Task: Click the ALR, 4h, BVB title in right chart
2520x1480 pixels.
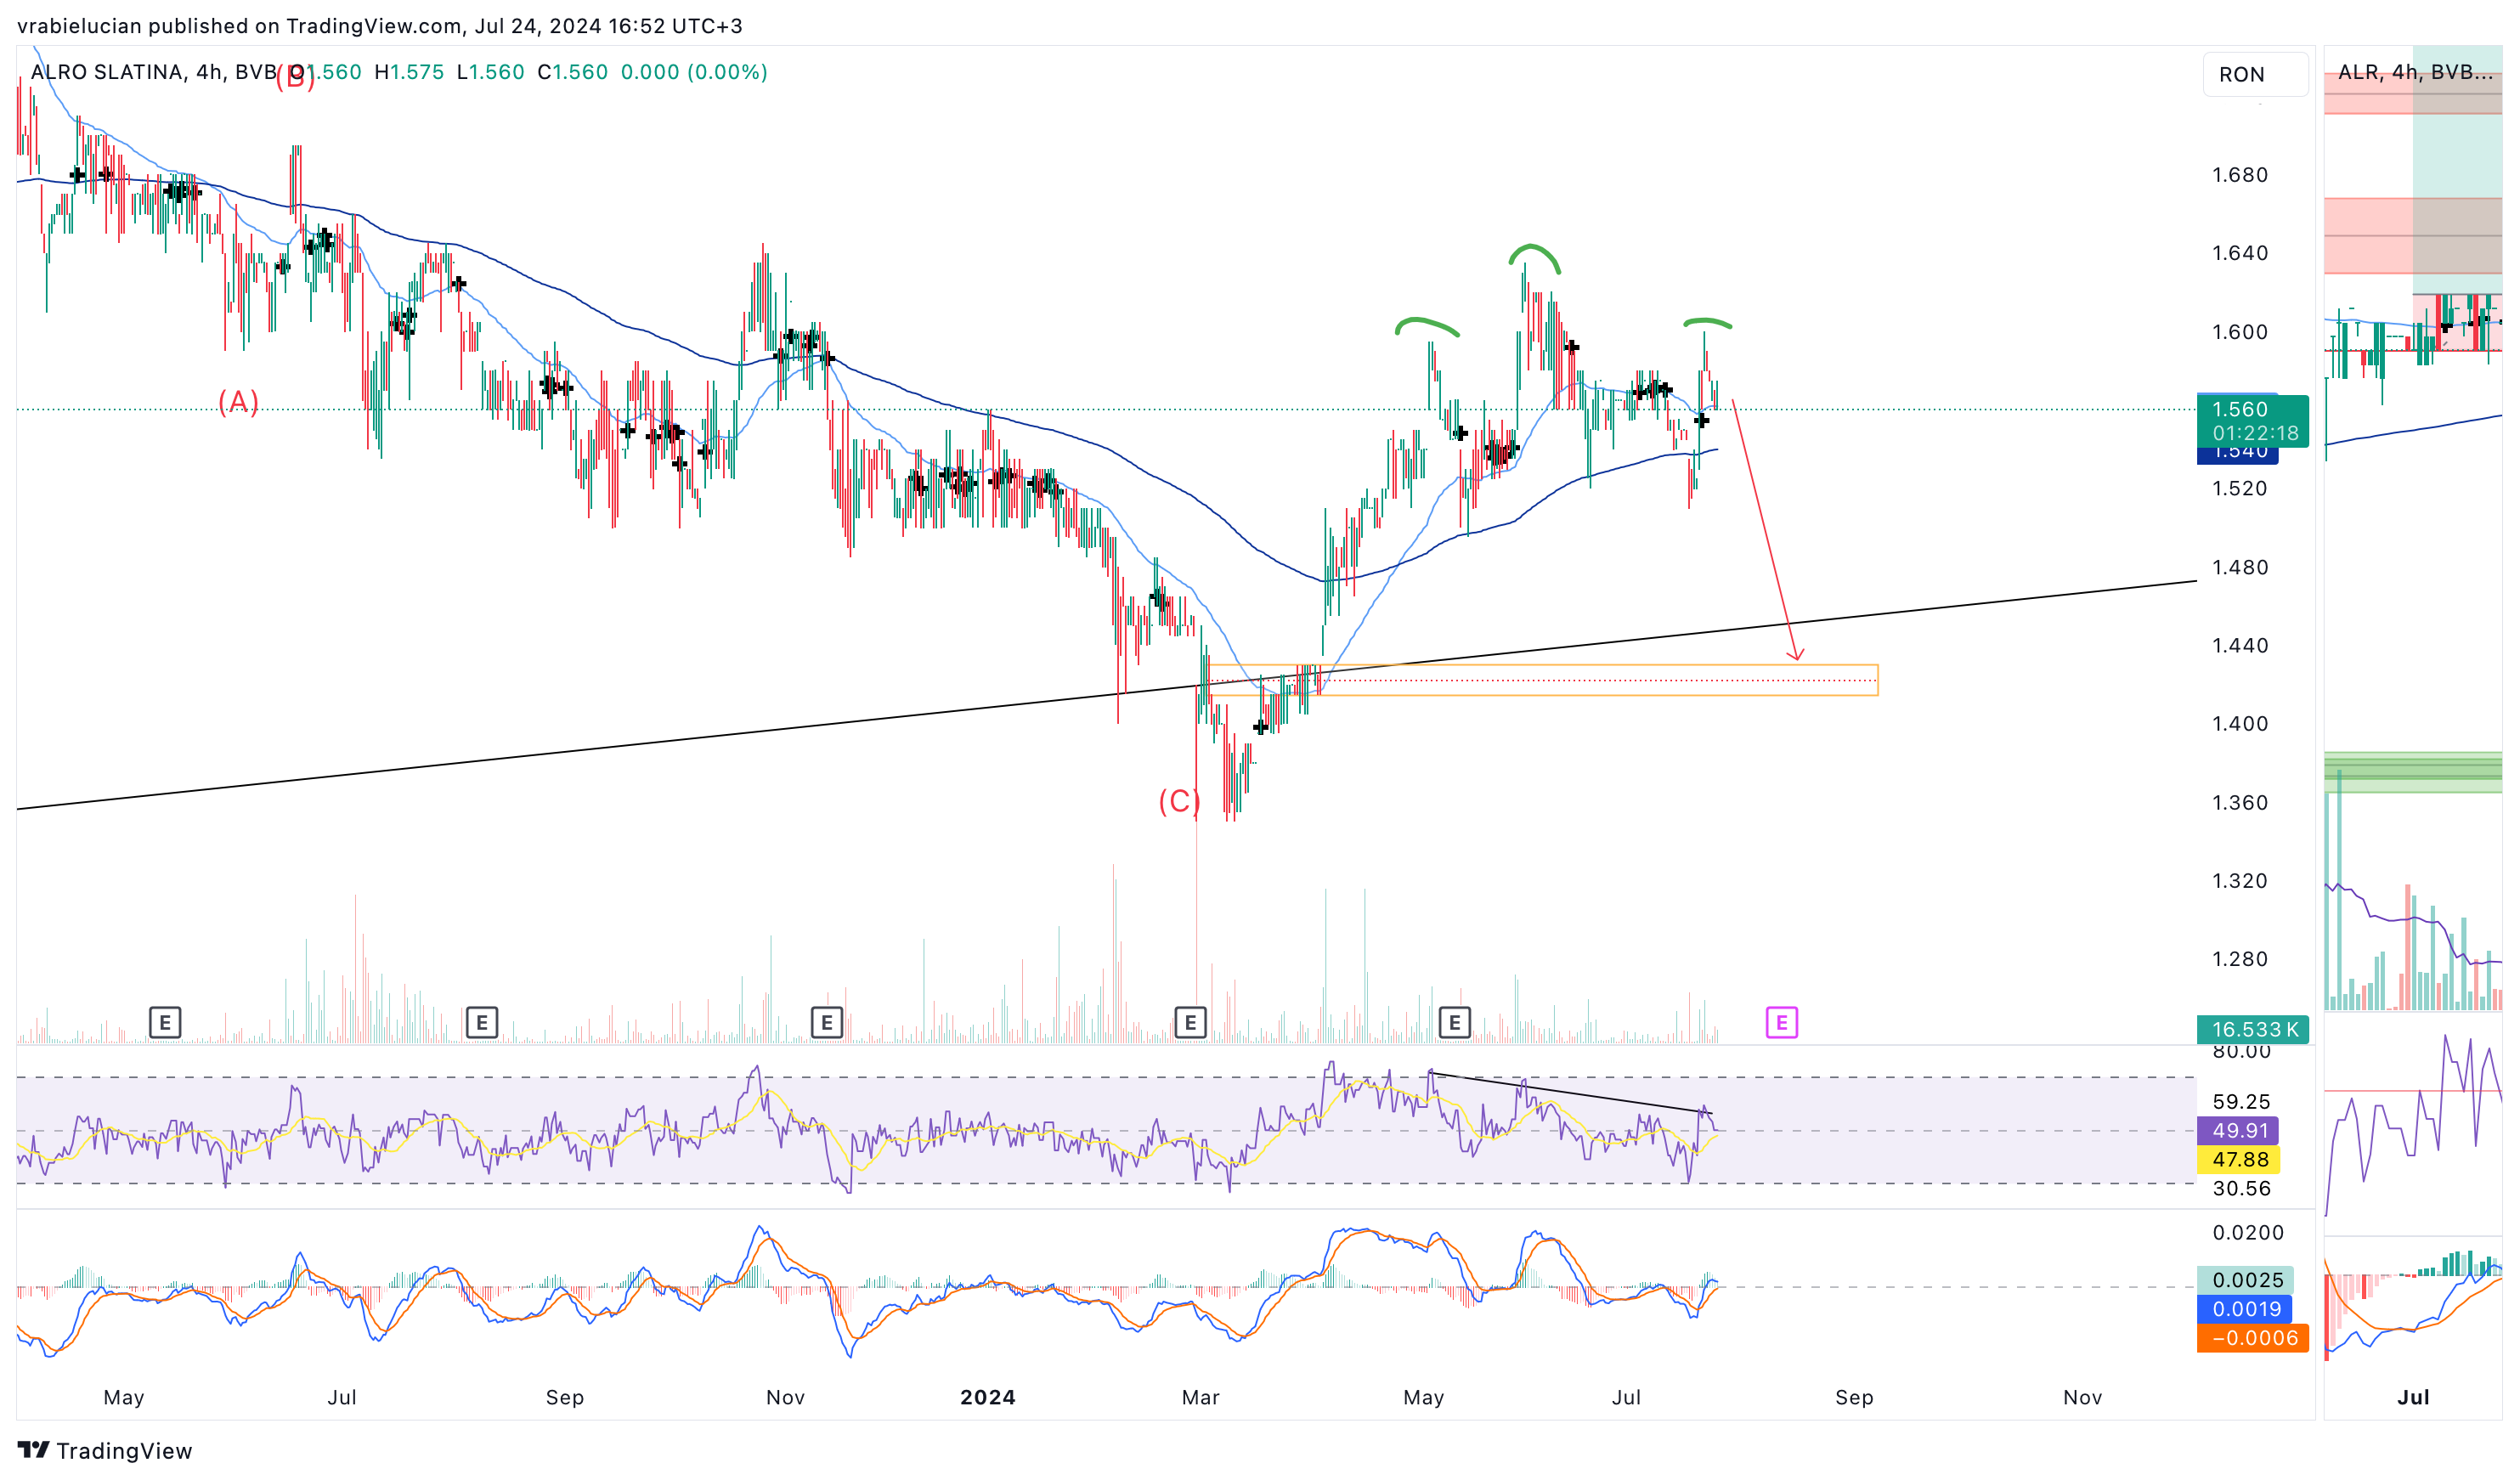Action: [2414, 72]
